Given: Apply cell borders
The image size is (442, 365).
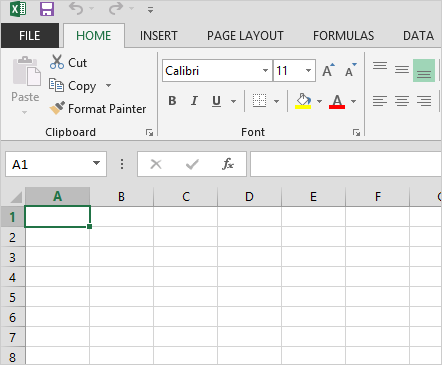Looking at the screenshot, I should tap(259, 101).
